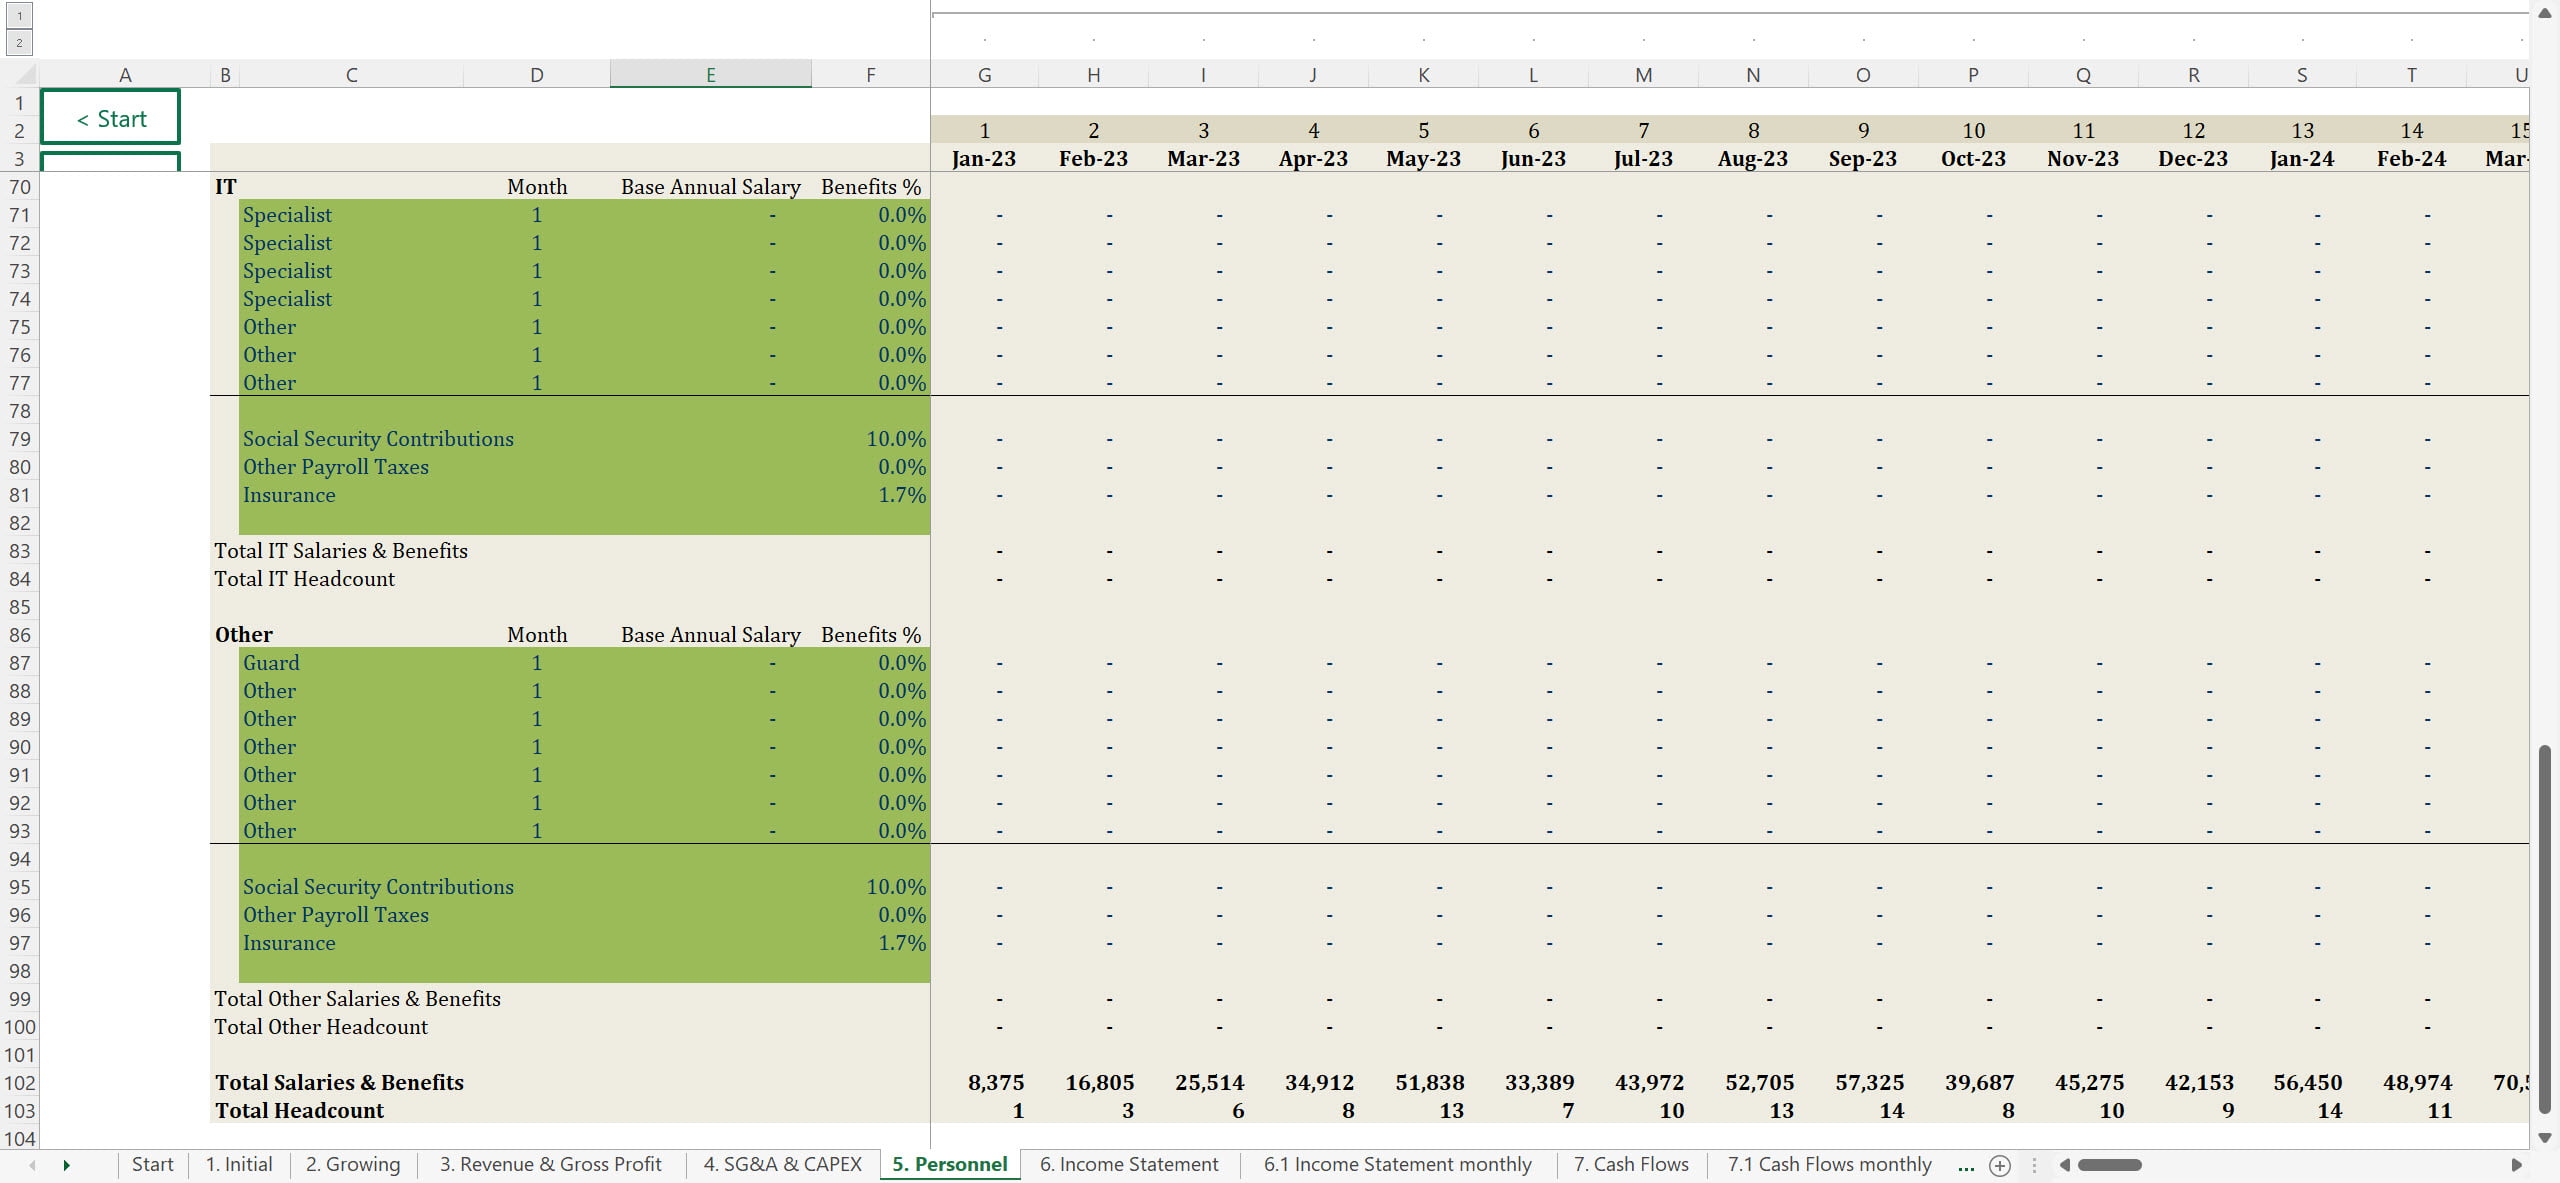Screen dimensions: 2560x1183
Task: Select column E header
Action: coord(710,75)
